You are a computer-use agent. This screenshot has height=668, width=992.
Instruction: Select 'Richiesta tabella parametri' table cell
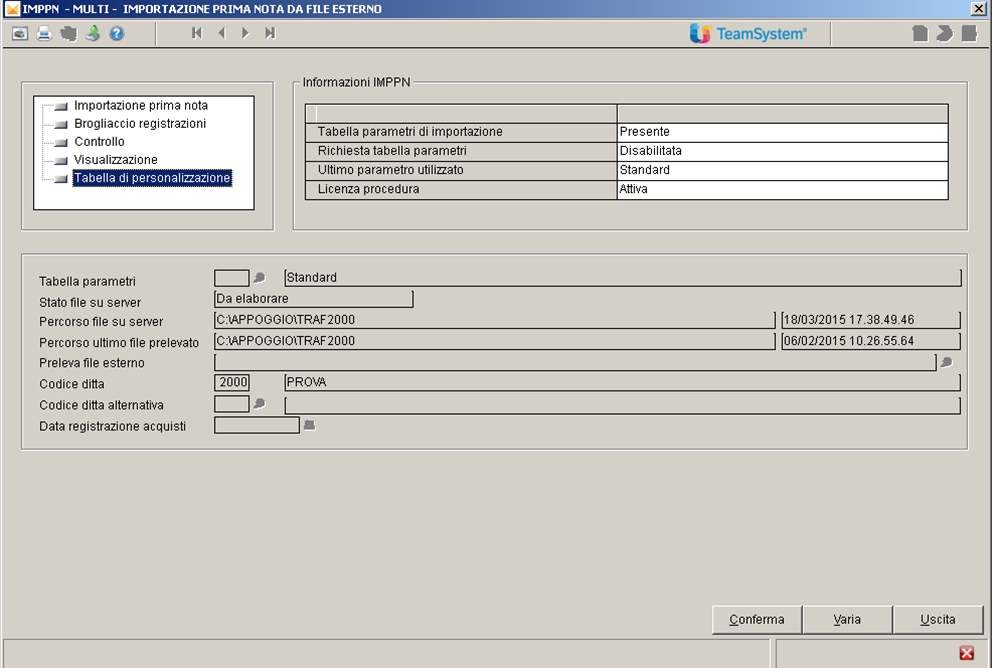pyautogui.click(x=461, y=151)
